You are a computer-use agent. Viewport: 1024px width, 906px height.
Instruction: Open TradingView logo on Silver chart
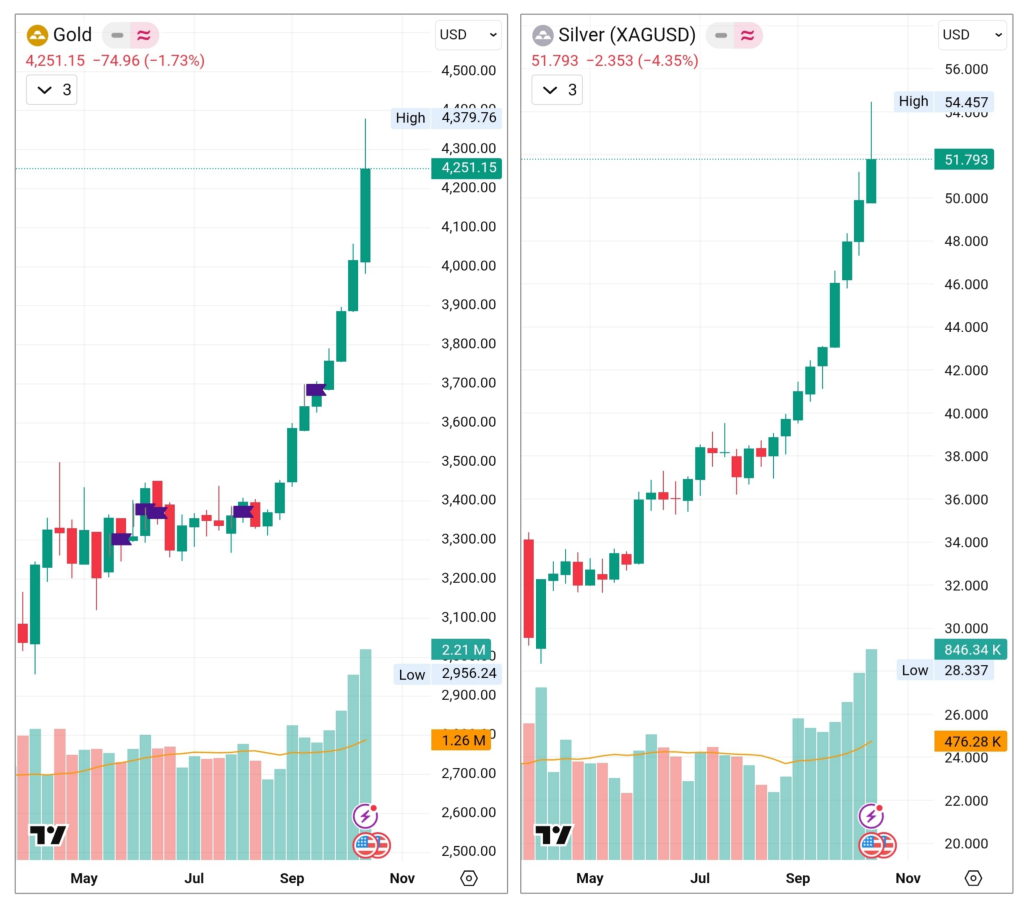pos(553,835)
